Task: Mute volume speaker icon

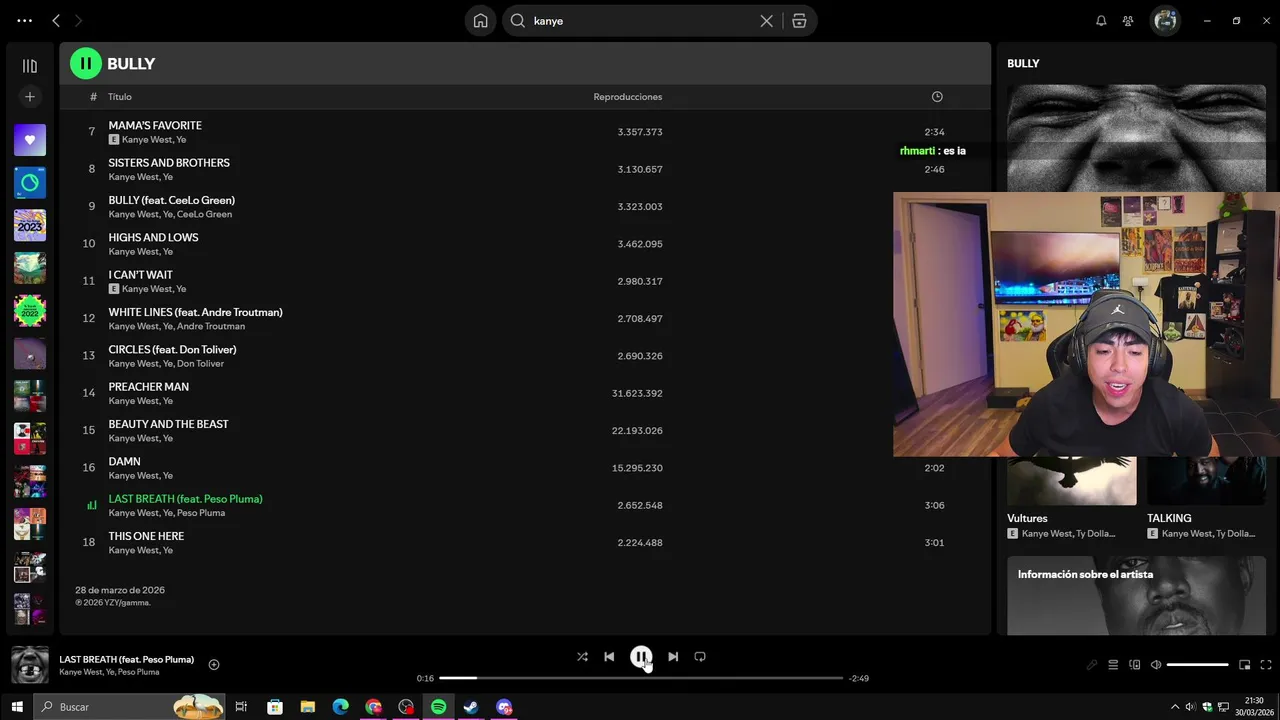Action: (x=1156, y=665)
